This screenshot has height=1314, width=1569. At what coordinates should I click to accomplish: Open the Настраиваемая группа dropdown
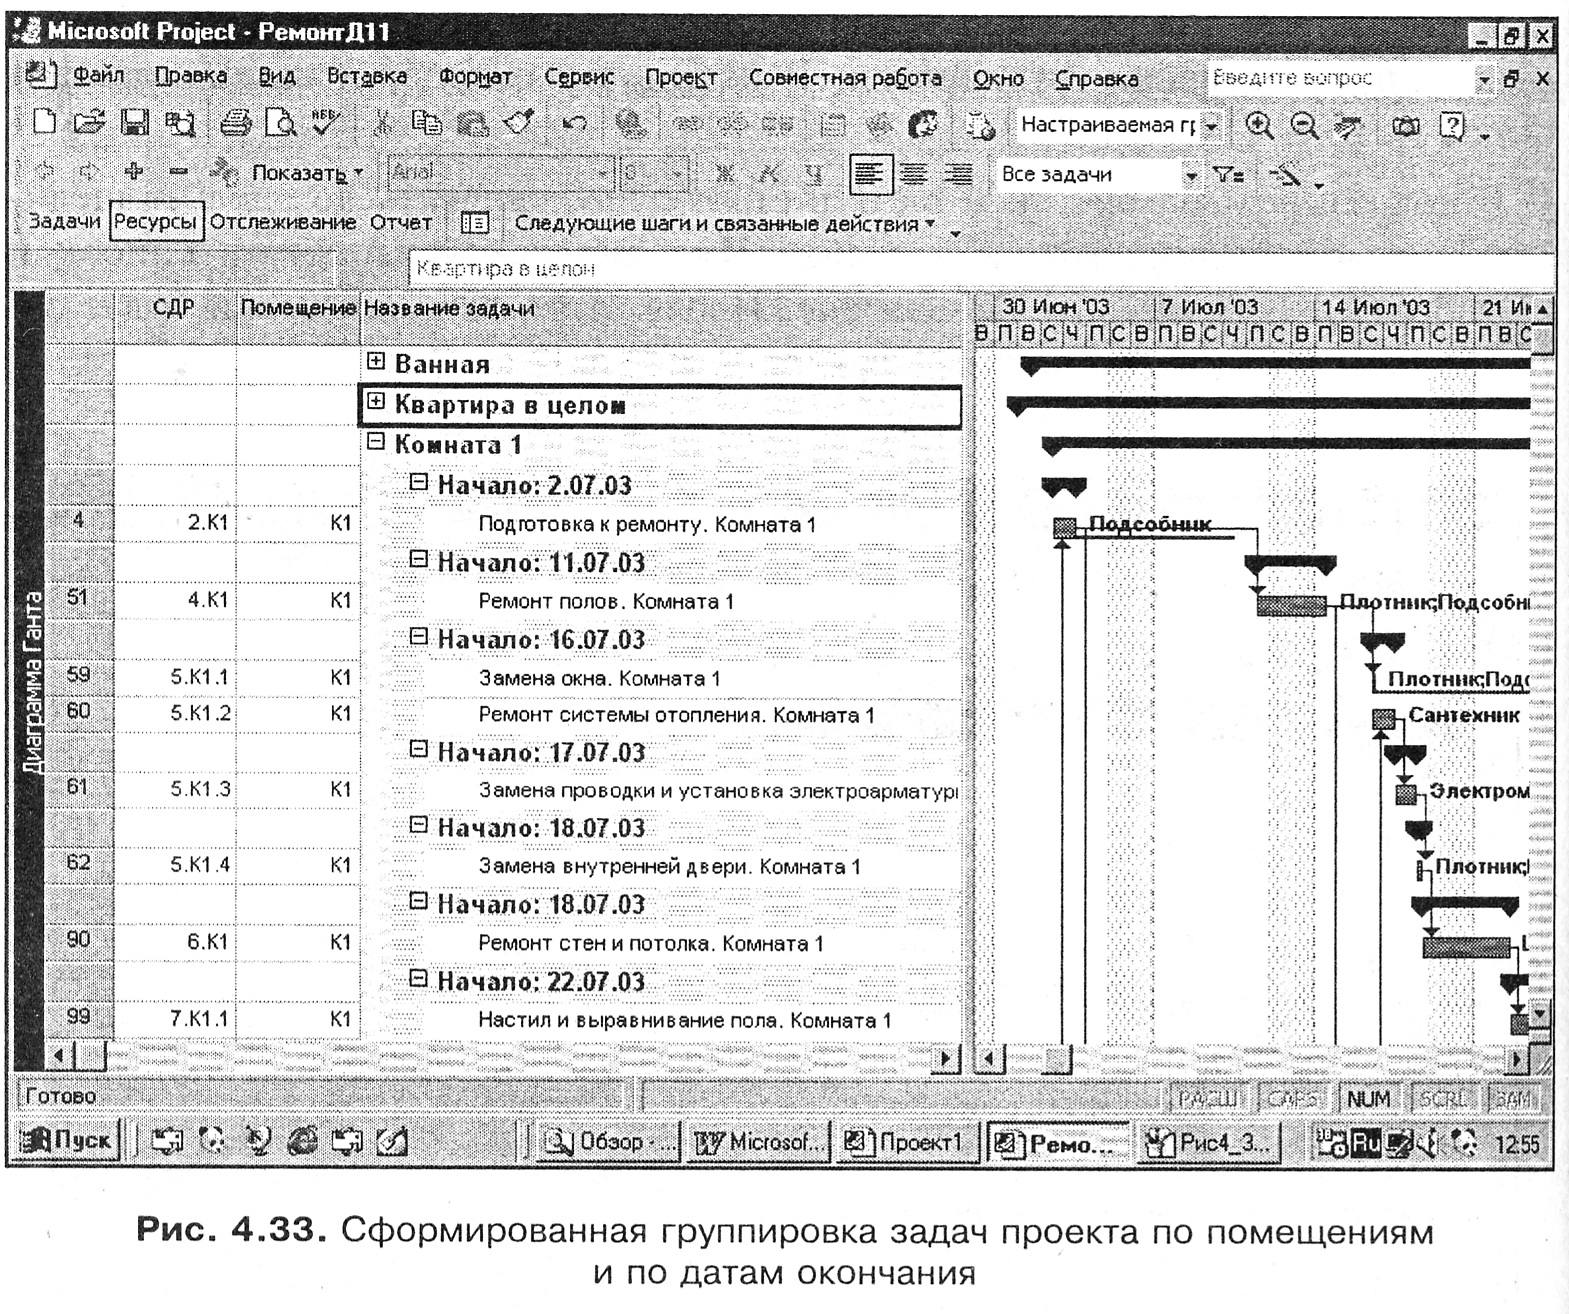click(x=1212, y=126)
